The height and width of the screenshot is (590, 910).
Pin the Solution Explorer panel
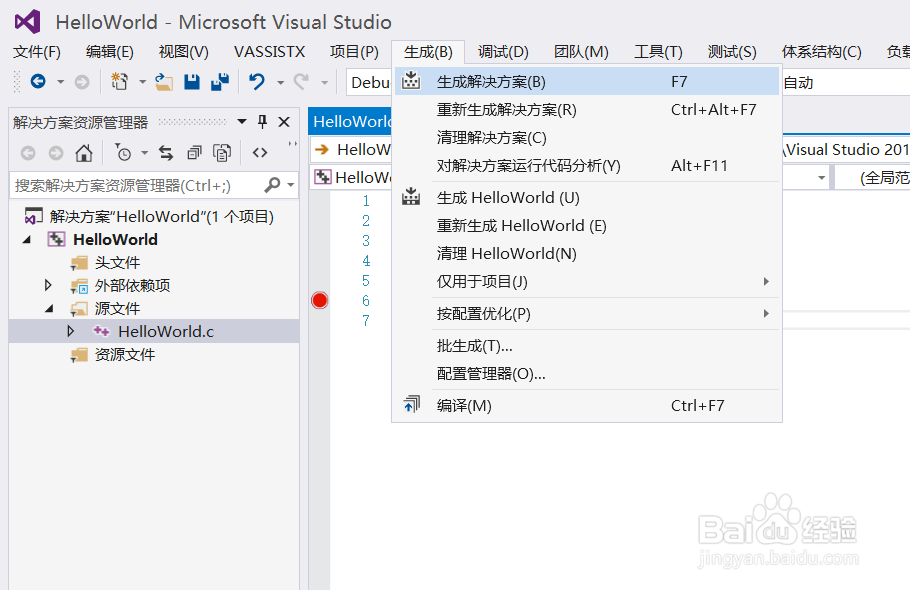point(262,122)
